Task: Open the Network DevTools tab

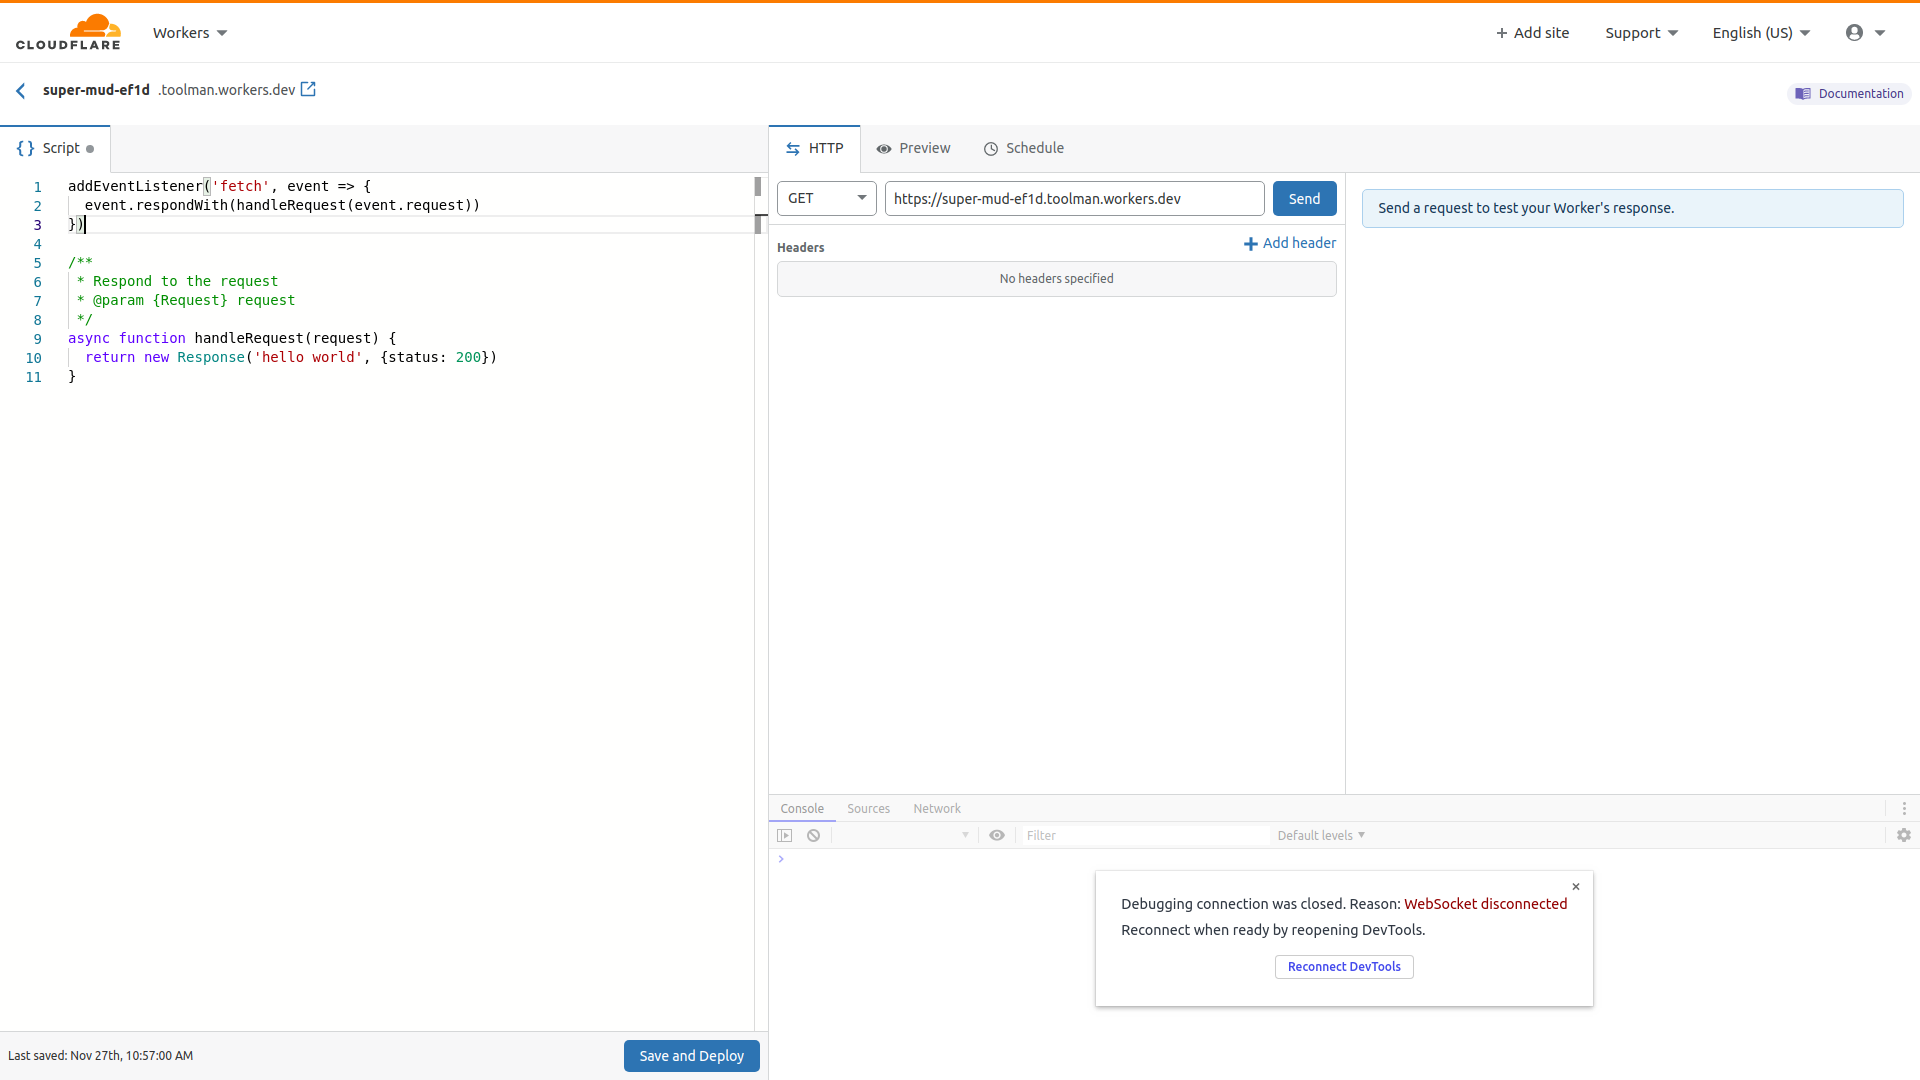Action: click(x=936, y=809)
